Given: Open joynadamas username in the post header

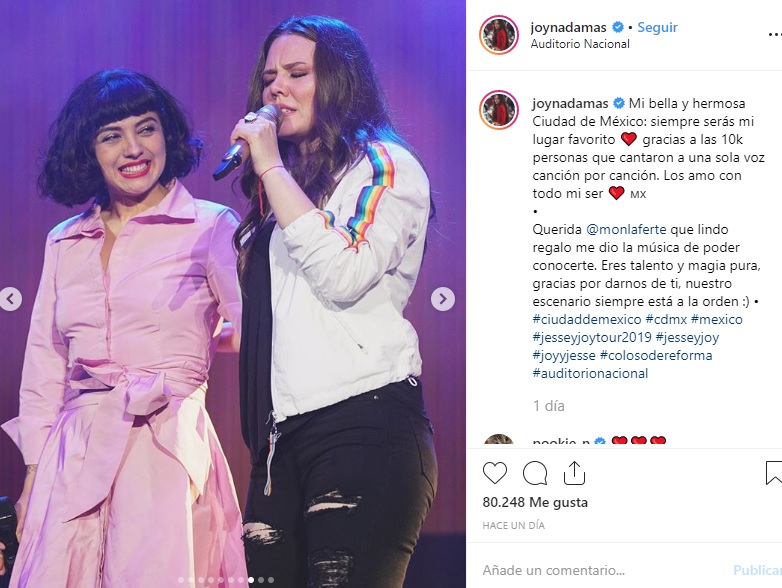Looking at the screenshot, I should [x=569, y=27].
